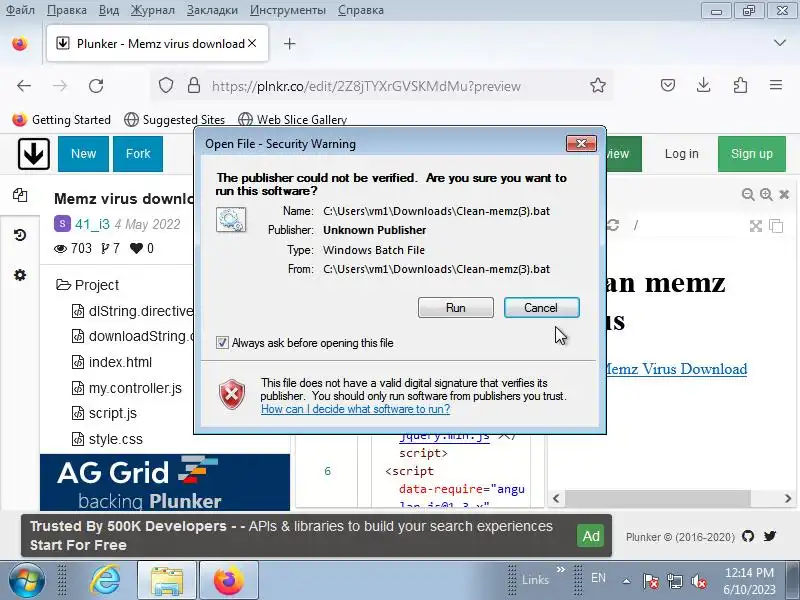The height and width of the screenshot is (600, 800).
Task: Click the Memz Virus Download preview link
Action: 676,368
